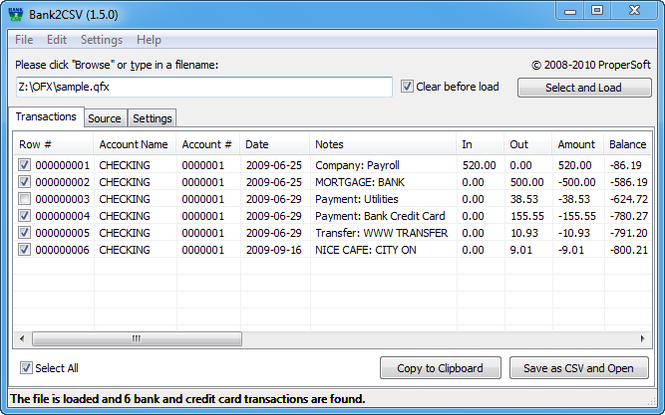Uncheck row 000000006 checkbox
The width and height of the screenshot is (665, 415).
point(24,250)
